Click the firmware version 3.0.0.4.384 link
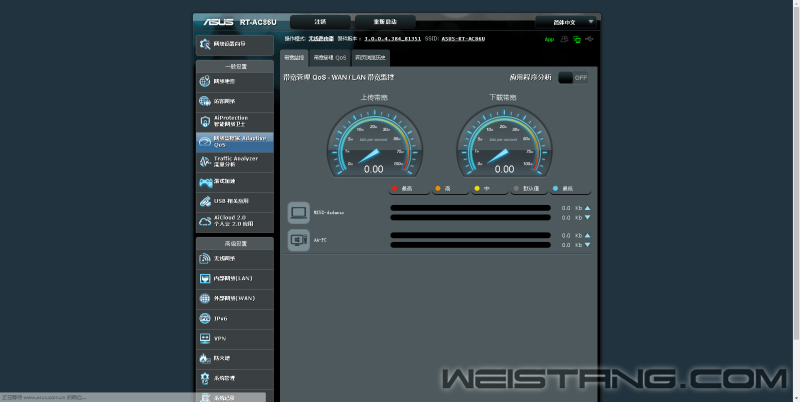The height and width of the screenshot is (402, 800). pyautogui.click(x=392, y=39)
